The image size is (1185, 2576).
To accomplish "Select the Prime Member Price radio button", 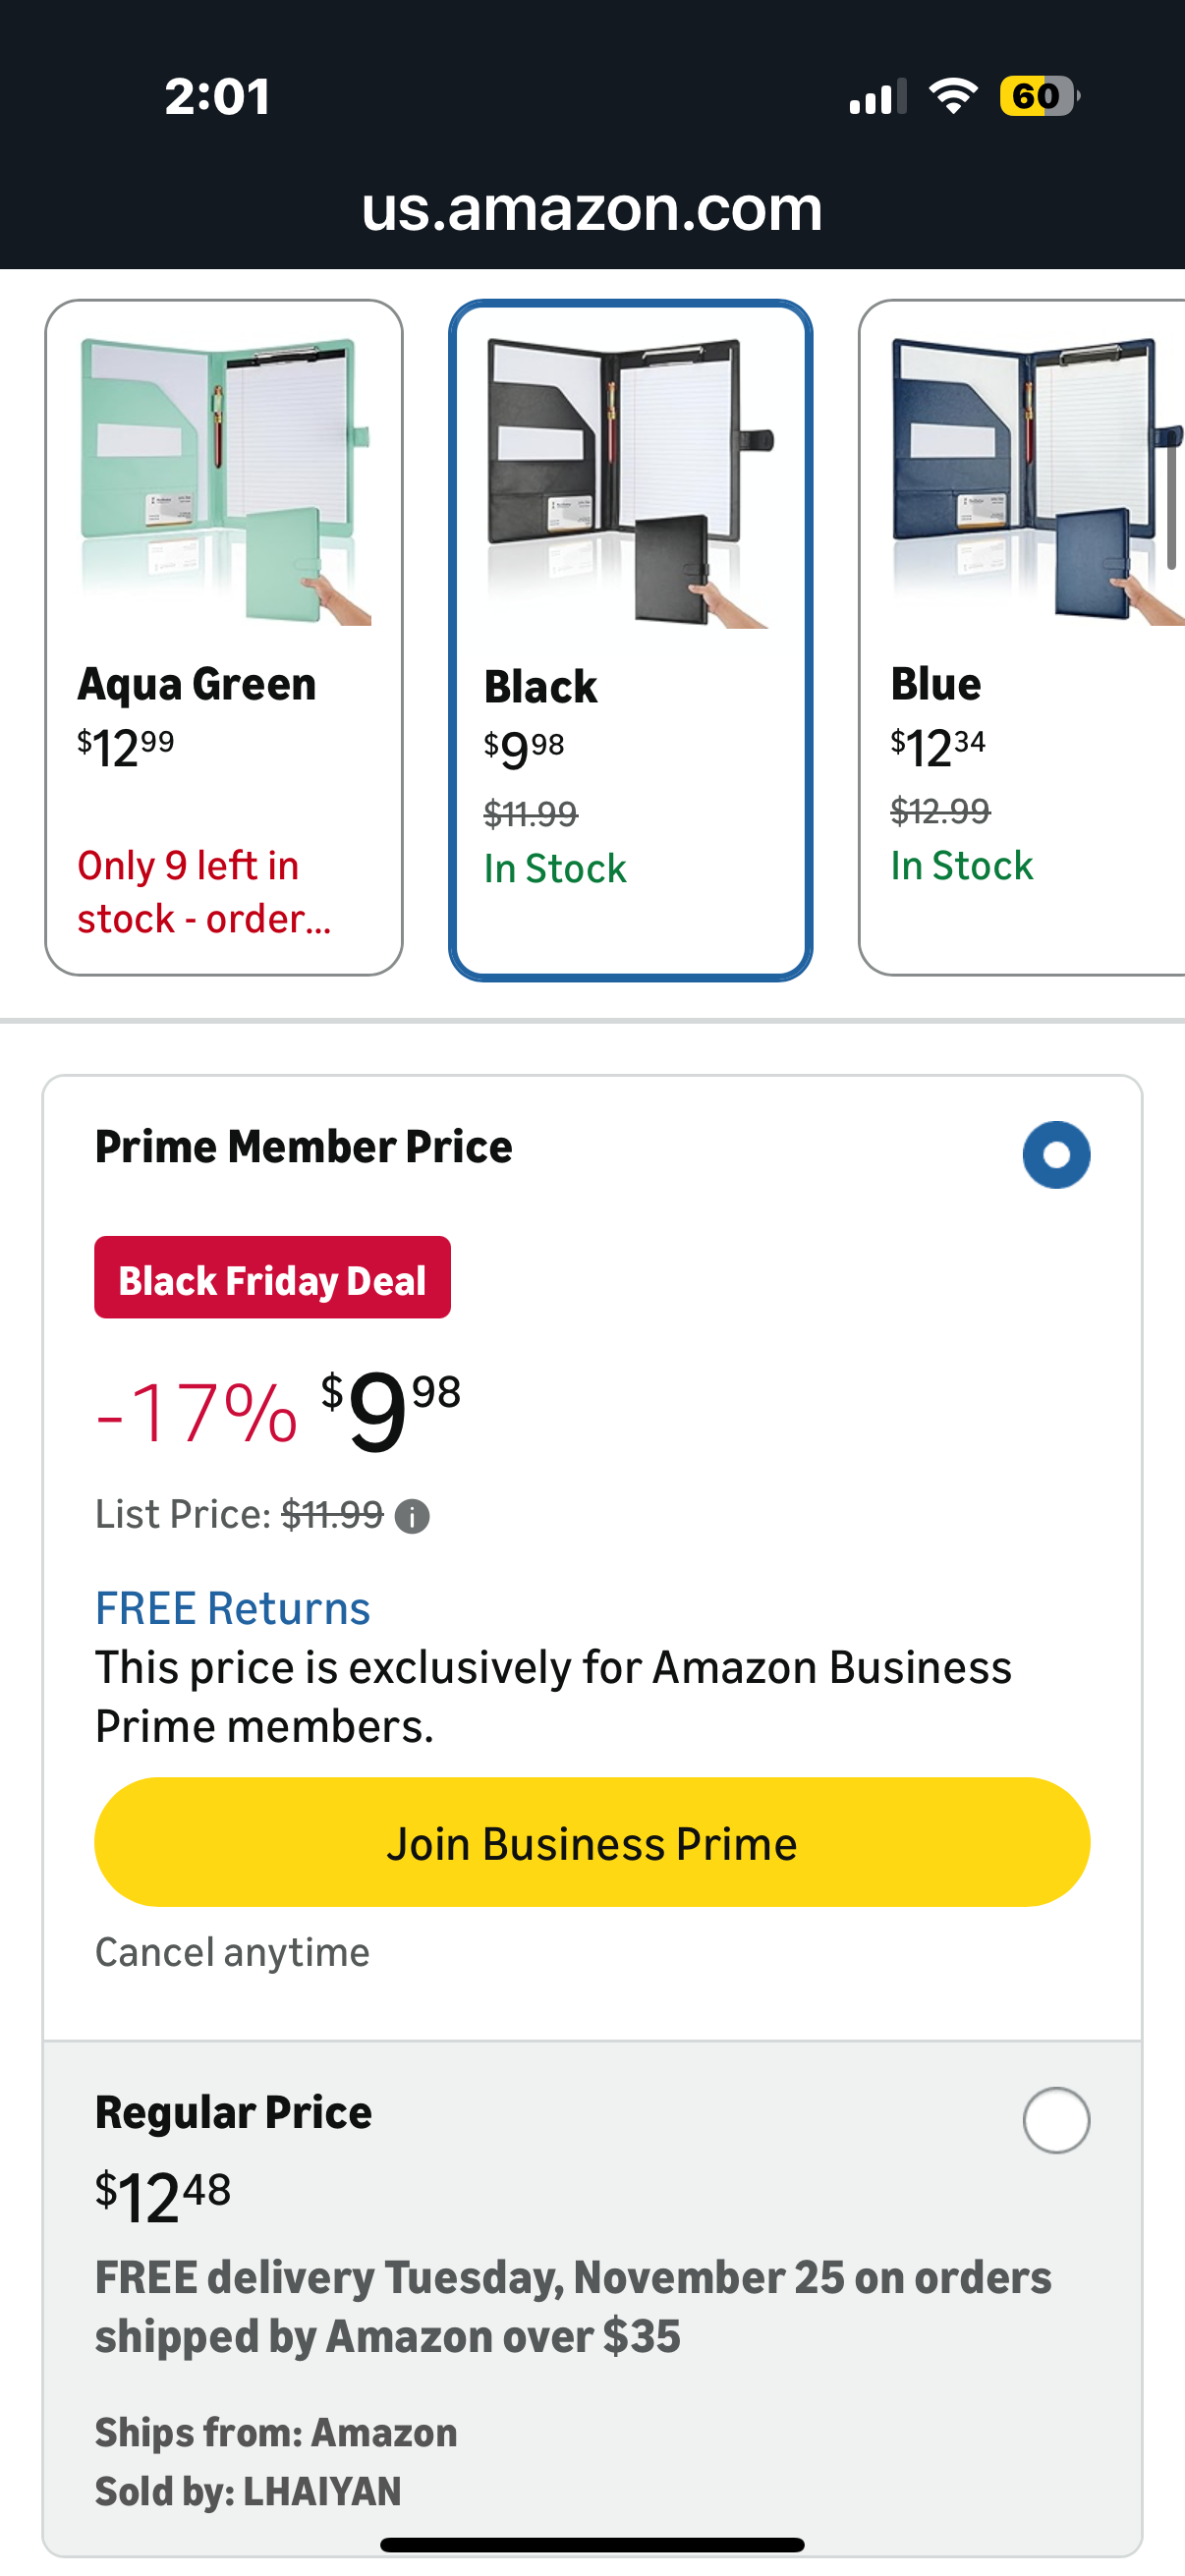I will [1056, 1155].
